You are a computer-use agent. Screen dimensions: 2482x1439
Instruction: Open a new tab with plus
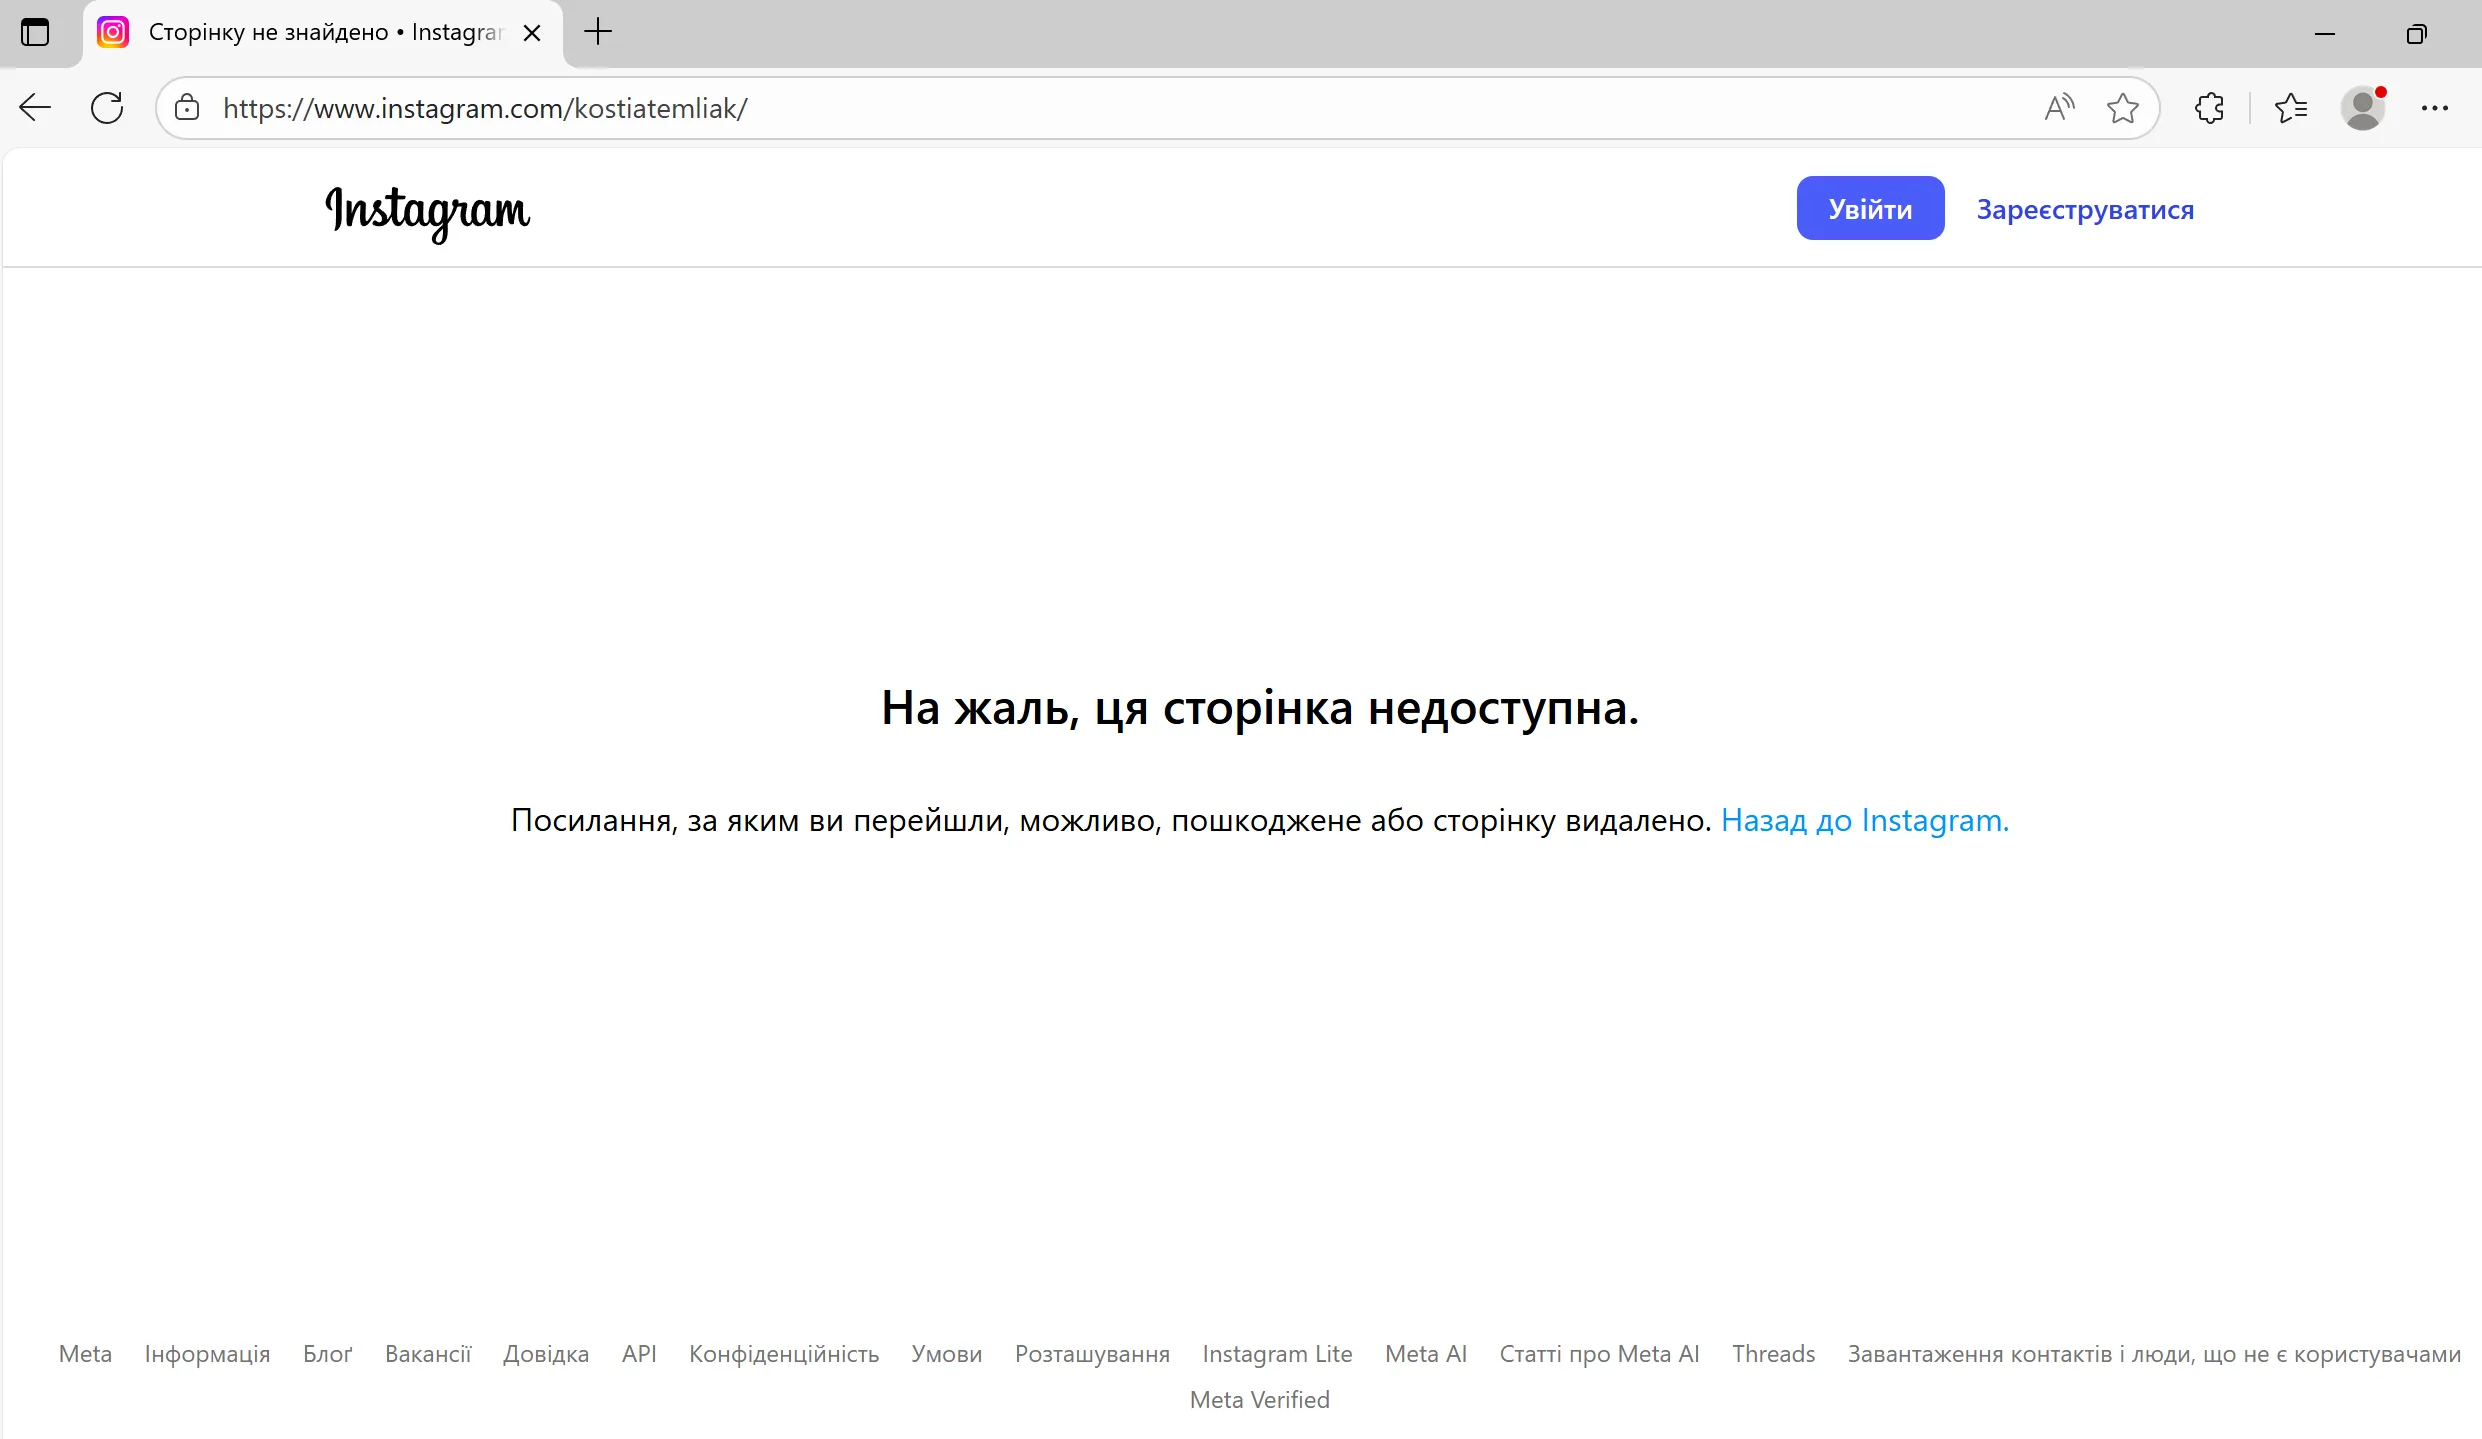(597, 32)
